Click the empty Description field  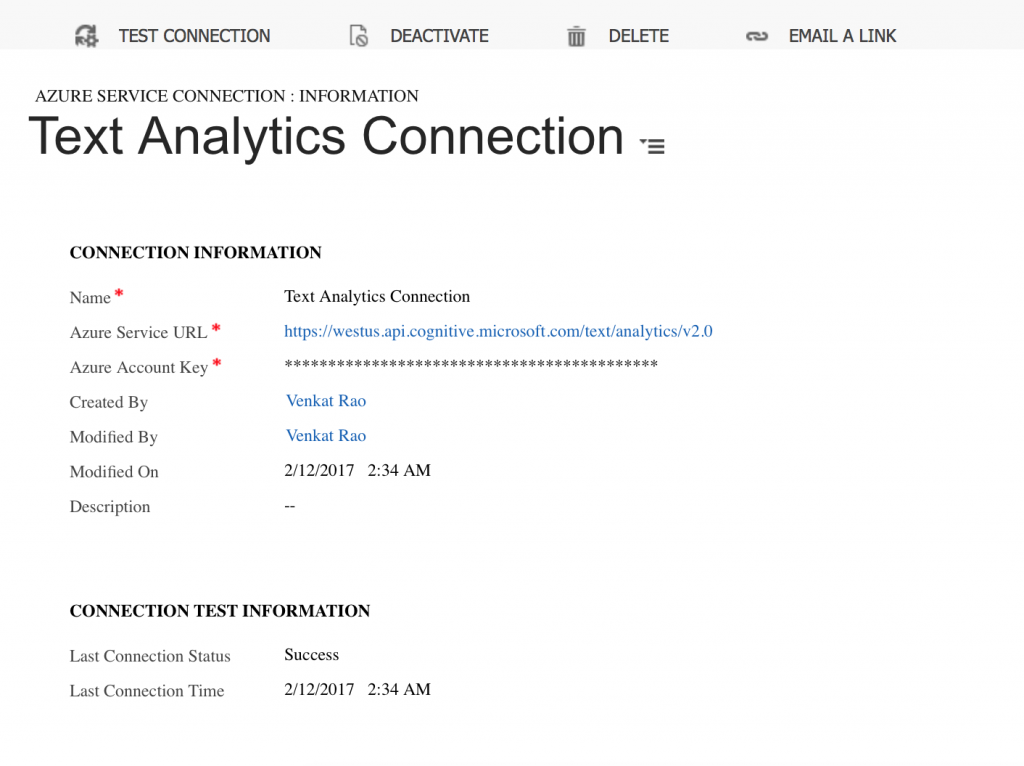click(290, 506)
